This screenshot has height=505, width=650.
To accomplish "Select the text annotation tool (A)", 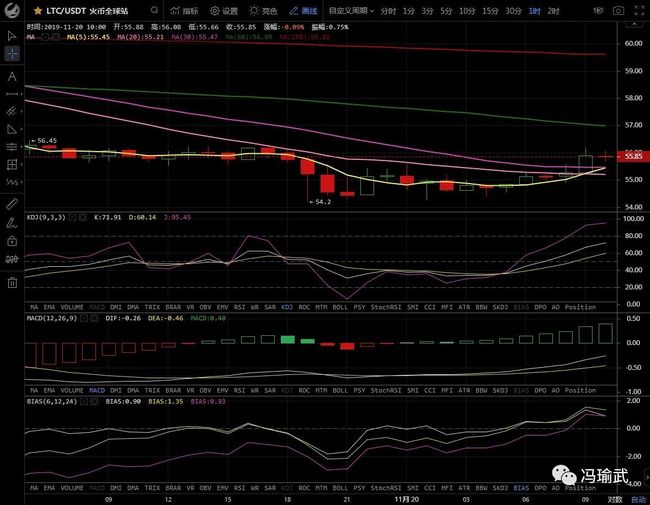I will [x=12, y=76].
